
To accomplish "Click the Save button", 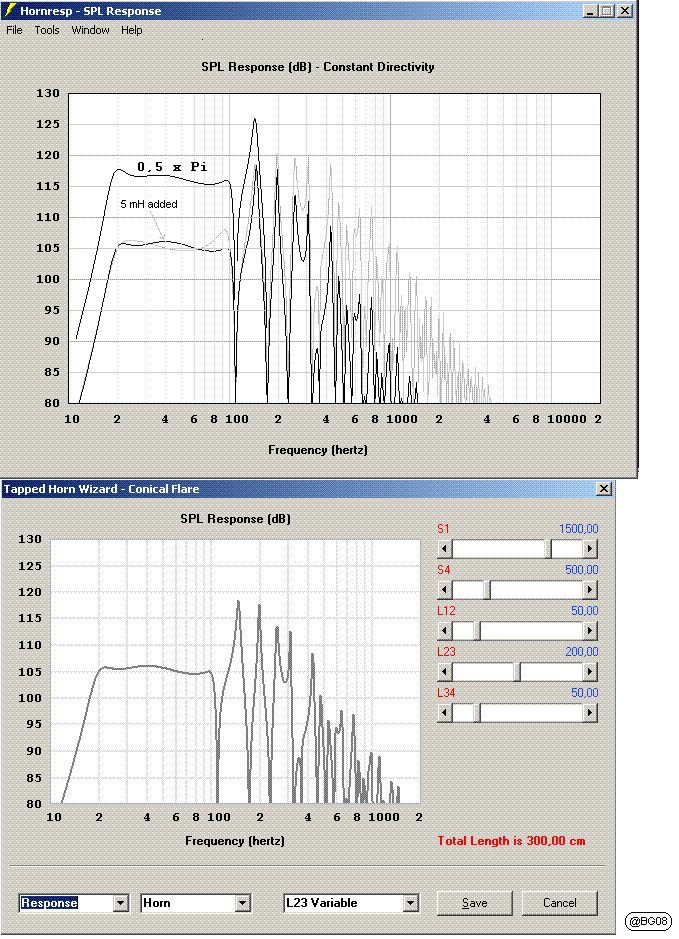I will [474, 903].
